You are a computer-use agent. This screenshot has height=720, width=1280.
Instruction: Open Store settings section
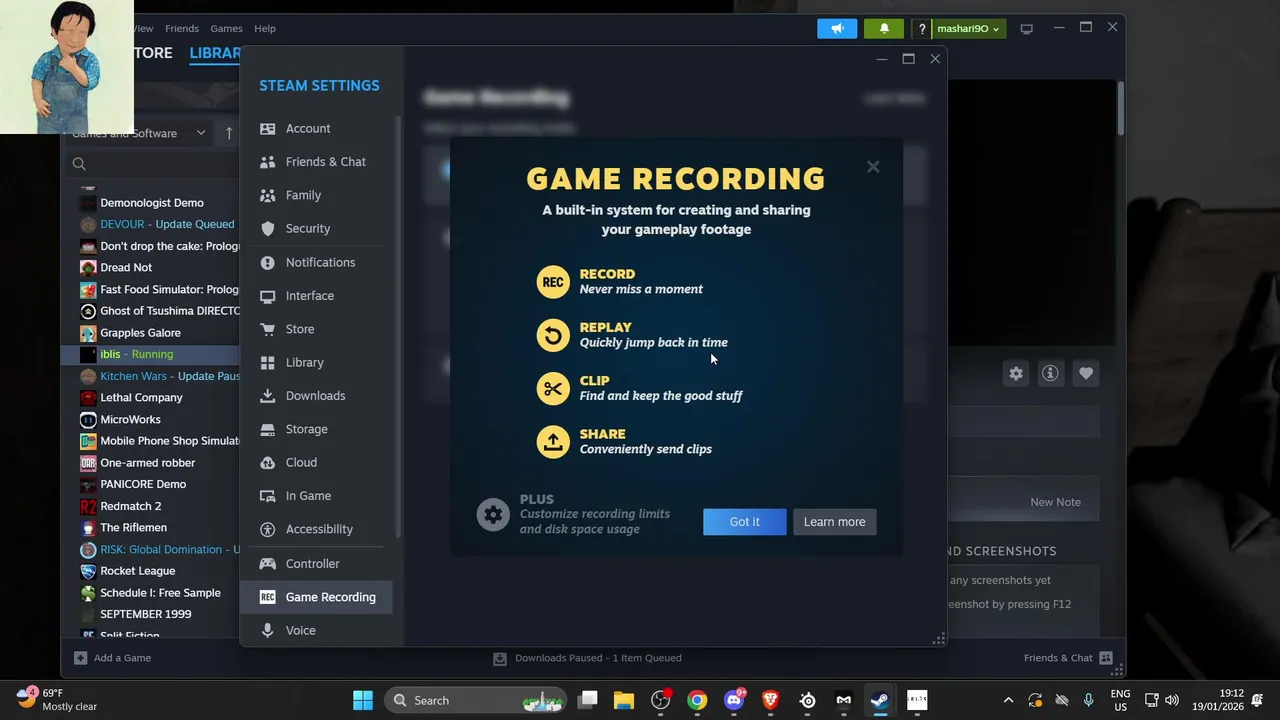tap(315, 329)
